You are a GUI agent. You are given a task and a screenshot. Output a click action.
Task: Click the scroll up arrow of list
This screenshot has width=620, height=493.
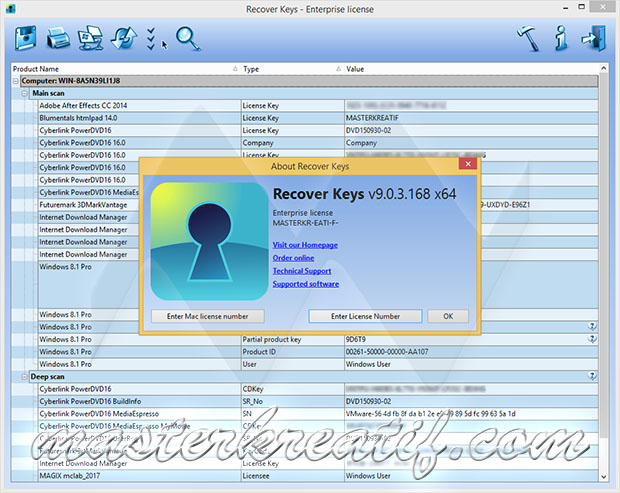tap(603, 68)
